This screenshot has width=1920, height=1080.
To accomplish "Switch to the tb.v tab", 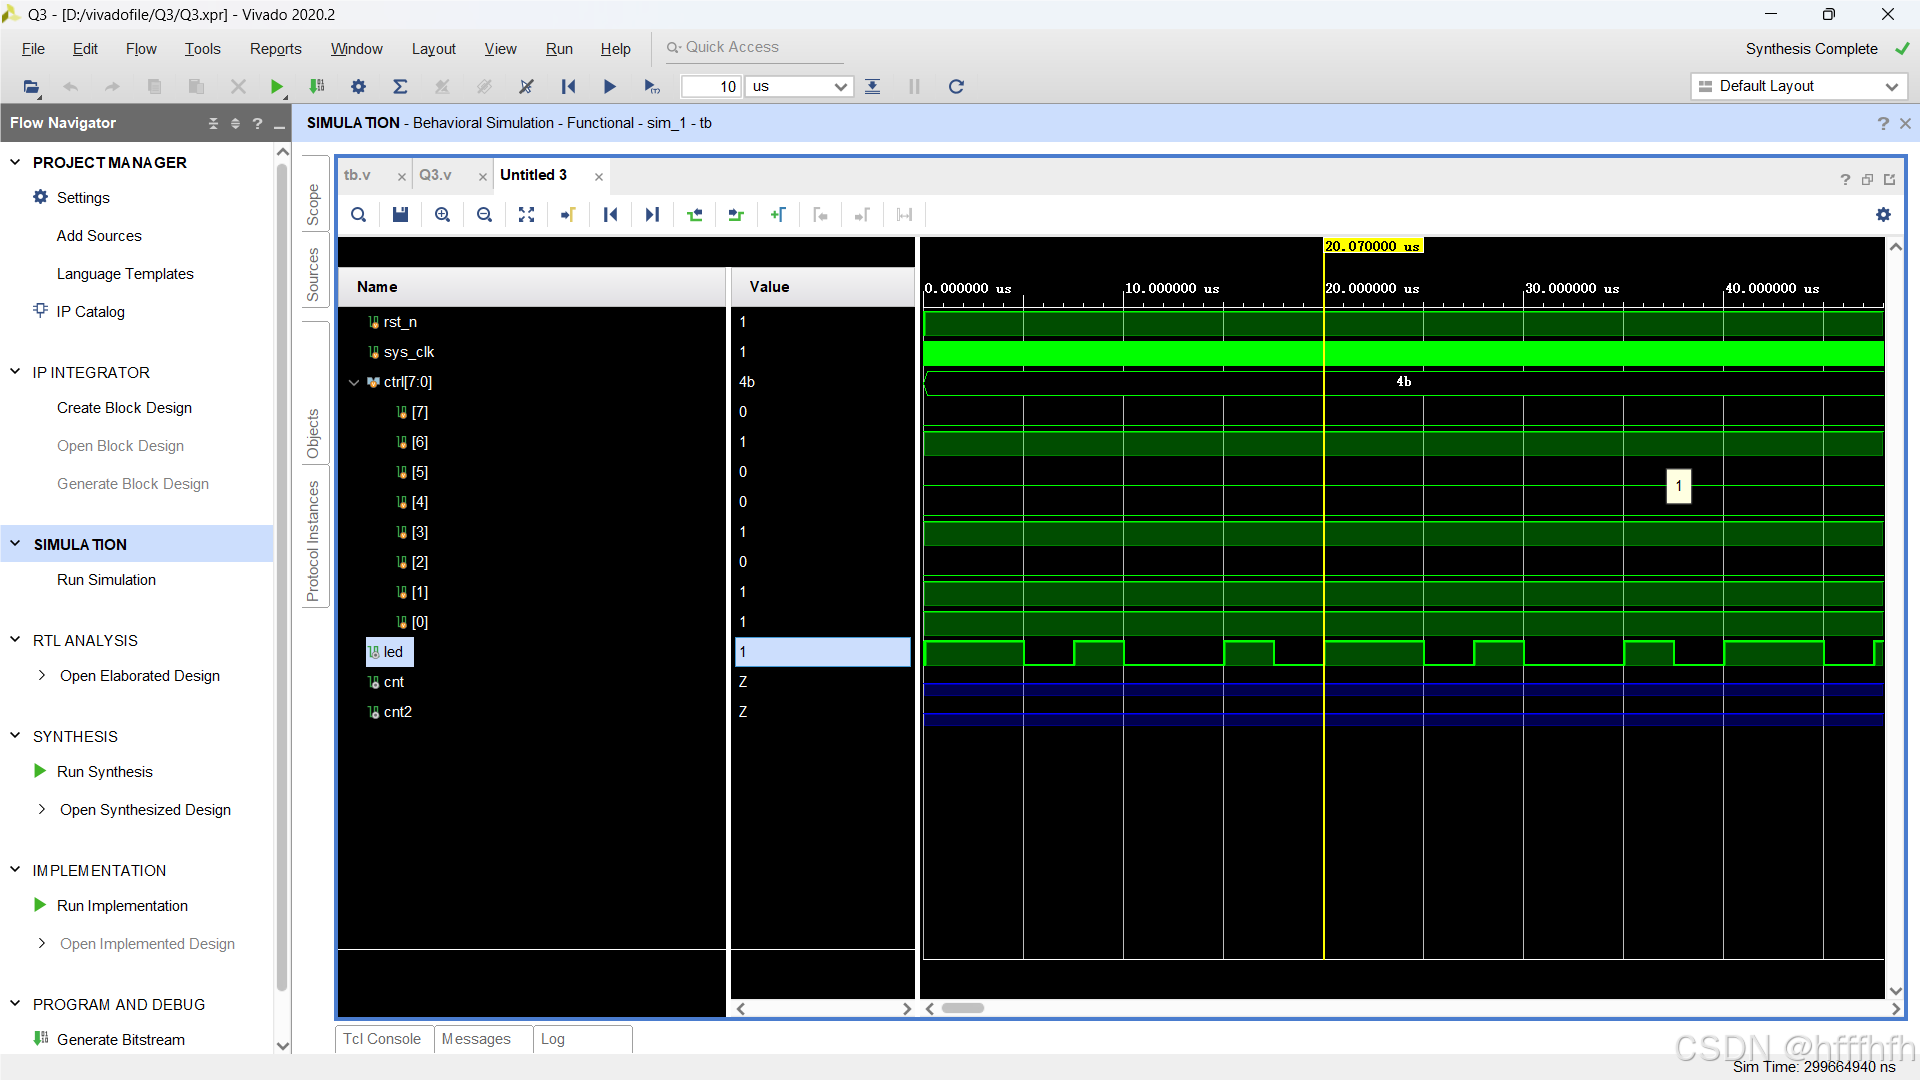I will click(357, 175).
